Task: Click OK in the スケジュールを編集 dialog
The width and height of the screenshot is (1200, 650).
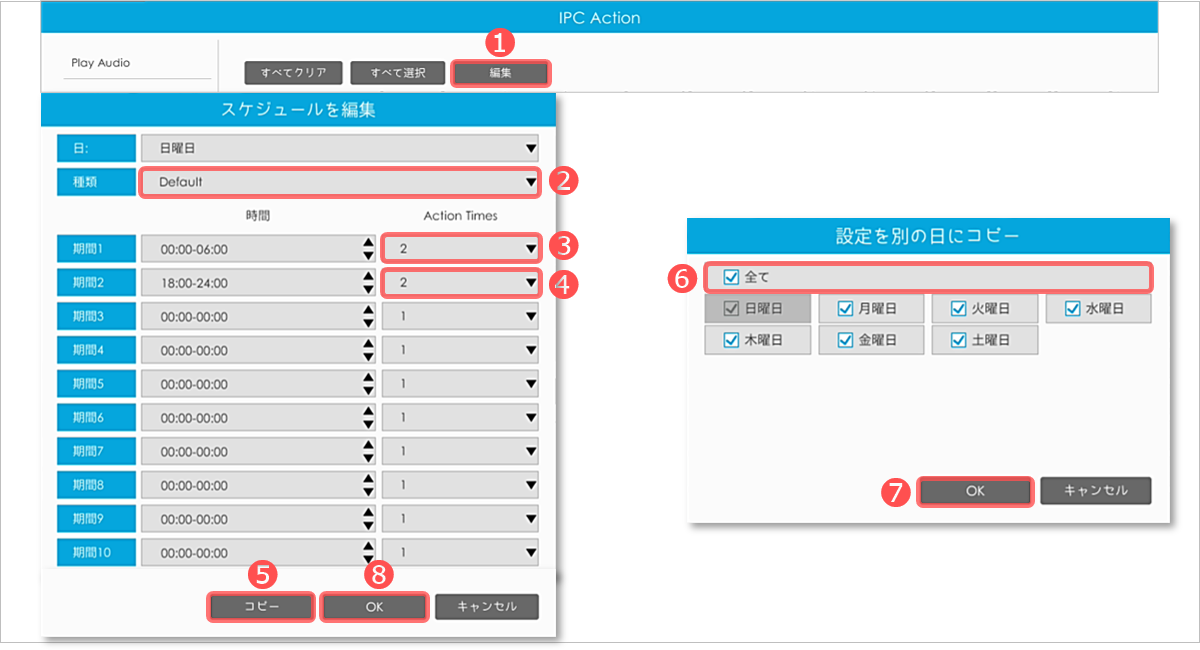Action: tap(375, 607)
